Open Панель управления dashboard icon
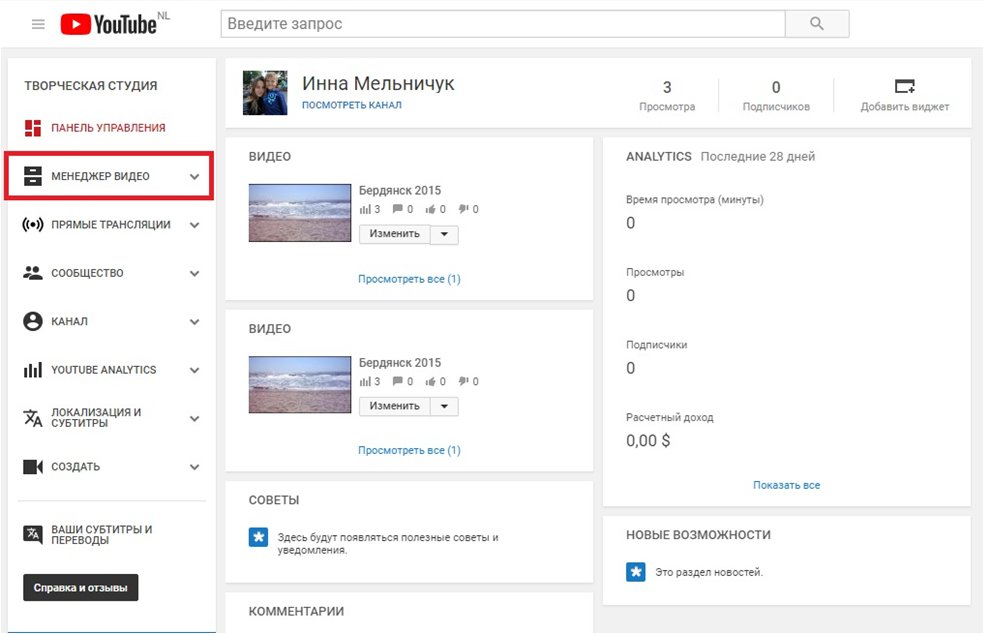983x636 pixels. click(x=33, y=128)
